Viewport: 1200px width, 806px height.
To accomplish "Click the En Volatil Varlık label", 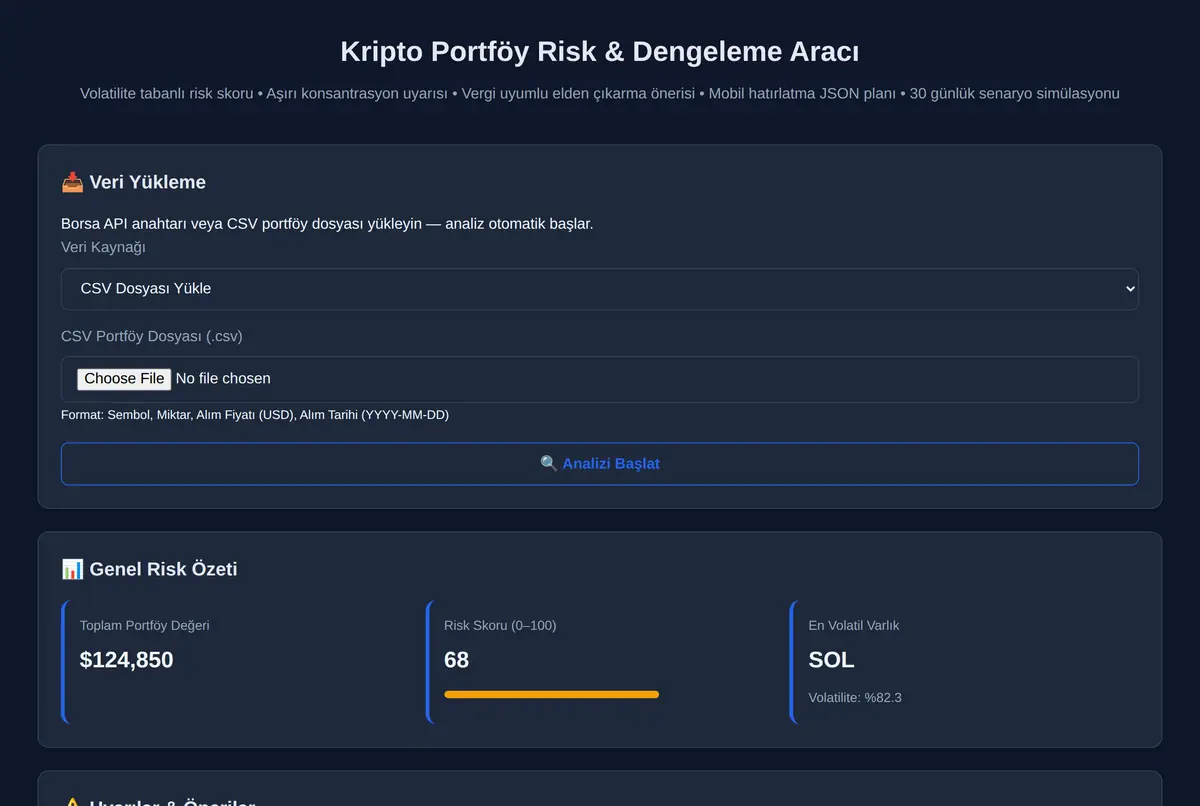I will tap(854, 625).
